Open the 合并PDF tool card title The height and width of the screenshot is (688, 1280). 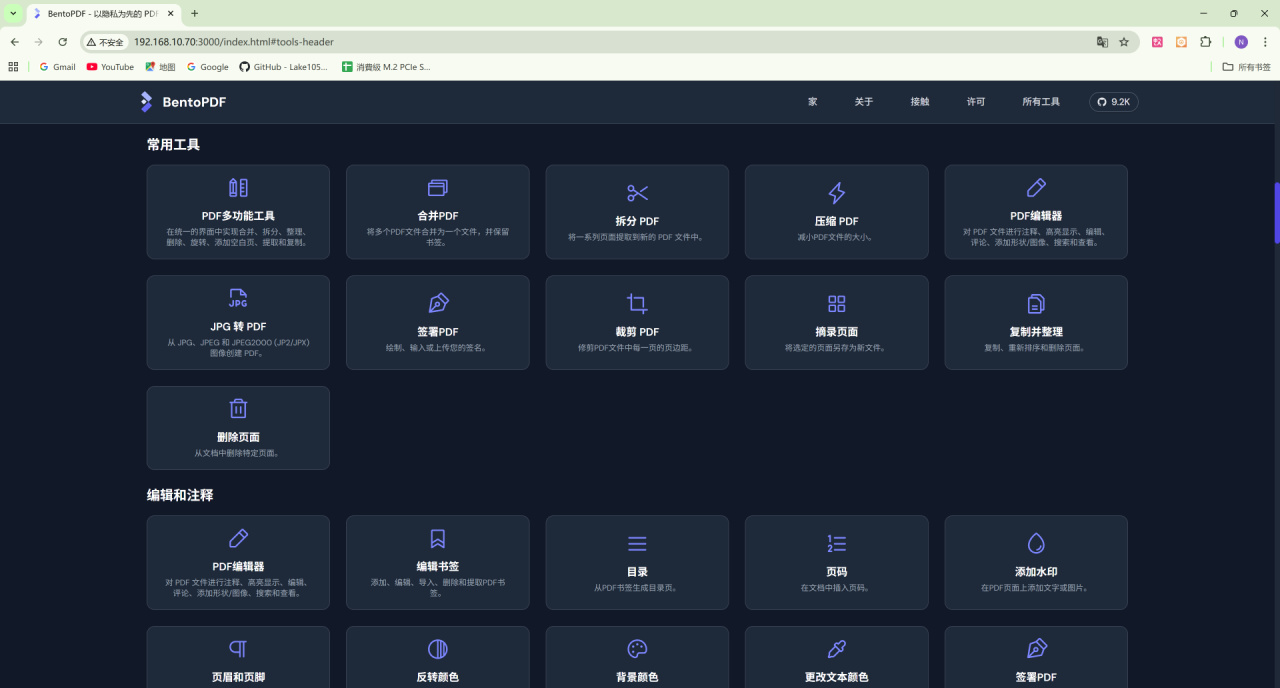438,216
